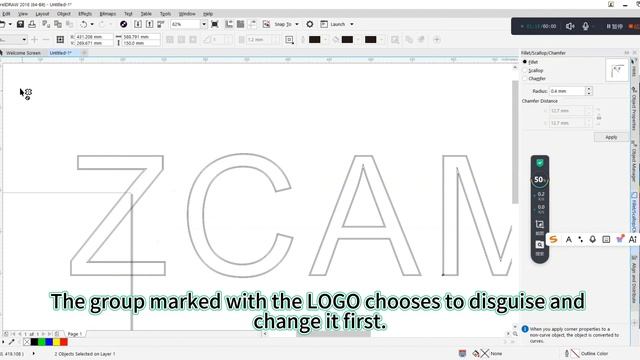640x360 pixels.
Task: Adjust the Radius spinner arrows
Action: coord(589,91)
